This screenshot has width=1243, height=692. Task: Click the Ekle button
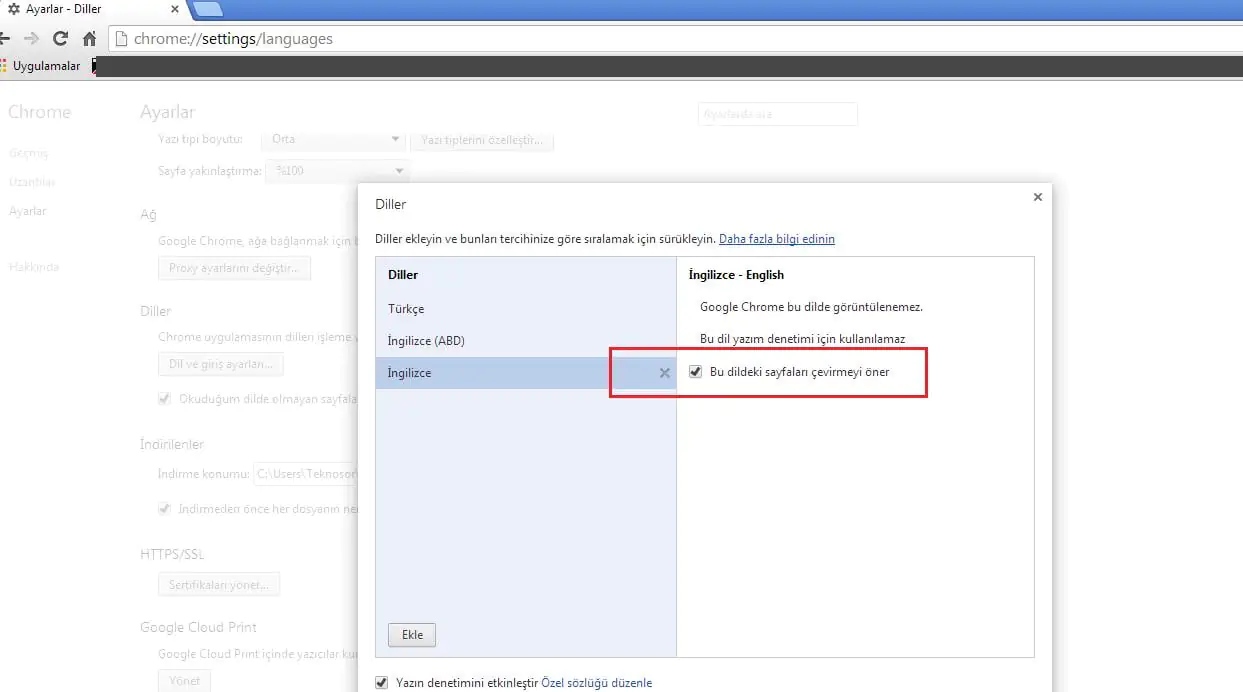tap(411, 634)
